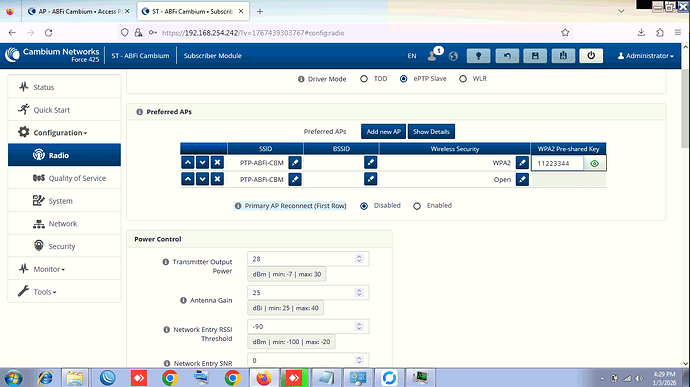Click the Network Entry RSSI Threshold info icon

click(x=167, y=330)
